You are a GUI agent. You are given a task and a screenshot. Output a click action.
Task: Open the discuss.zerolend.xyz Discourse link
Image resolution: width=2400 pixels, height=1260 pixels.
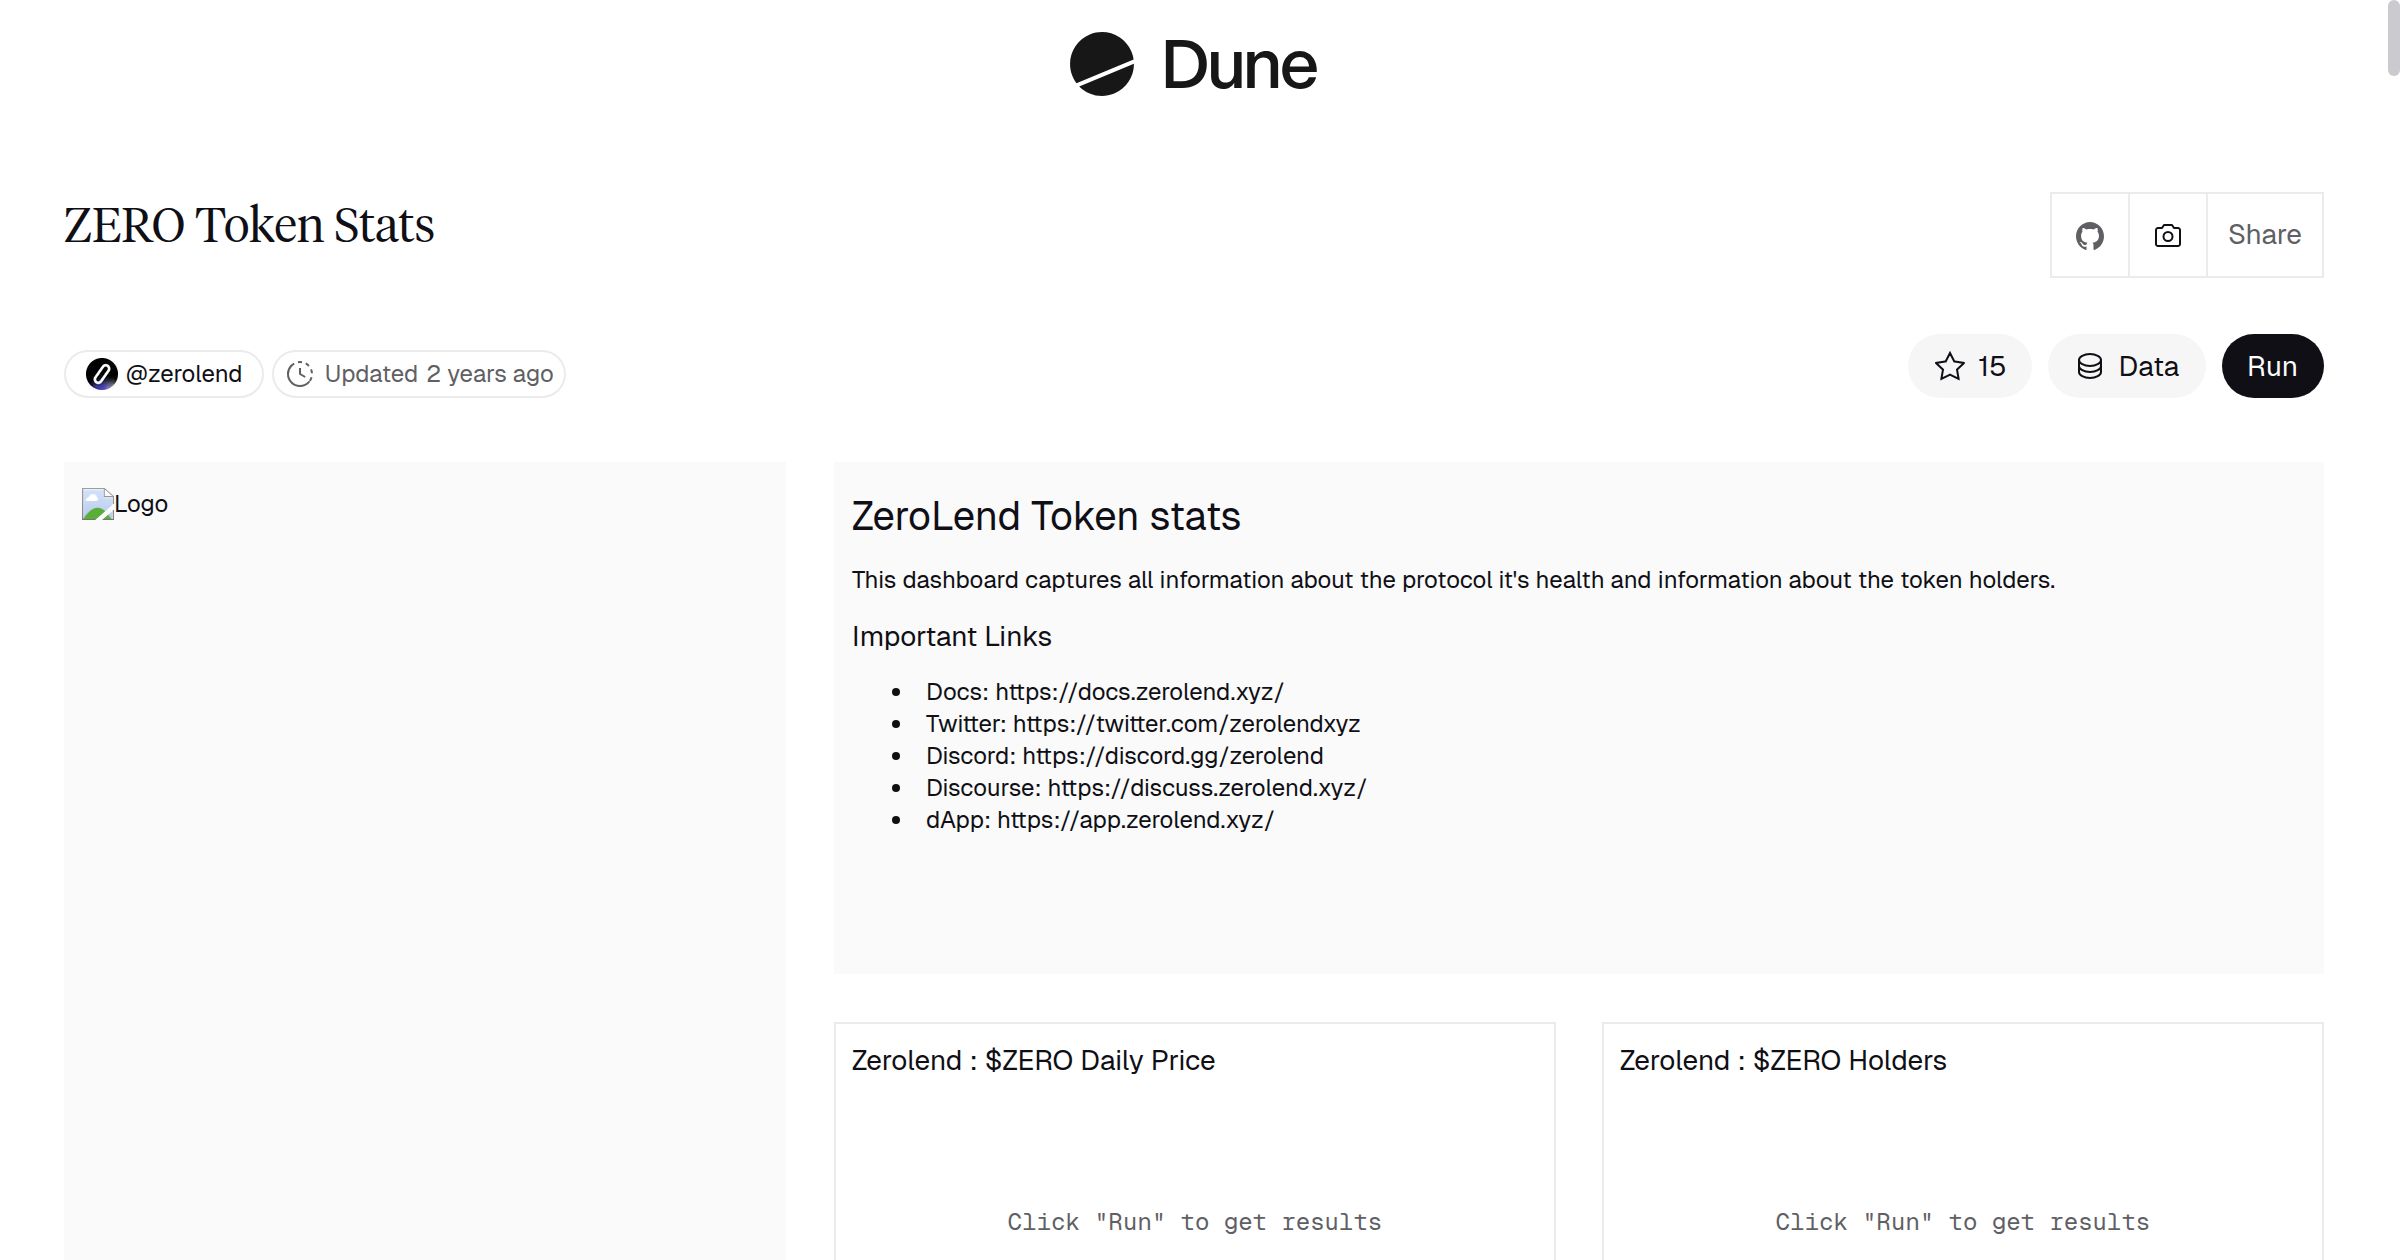1204,787
